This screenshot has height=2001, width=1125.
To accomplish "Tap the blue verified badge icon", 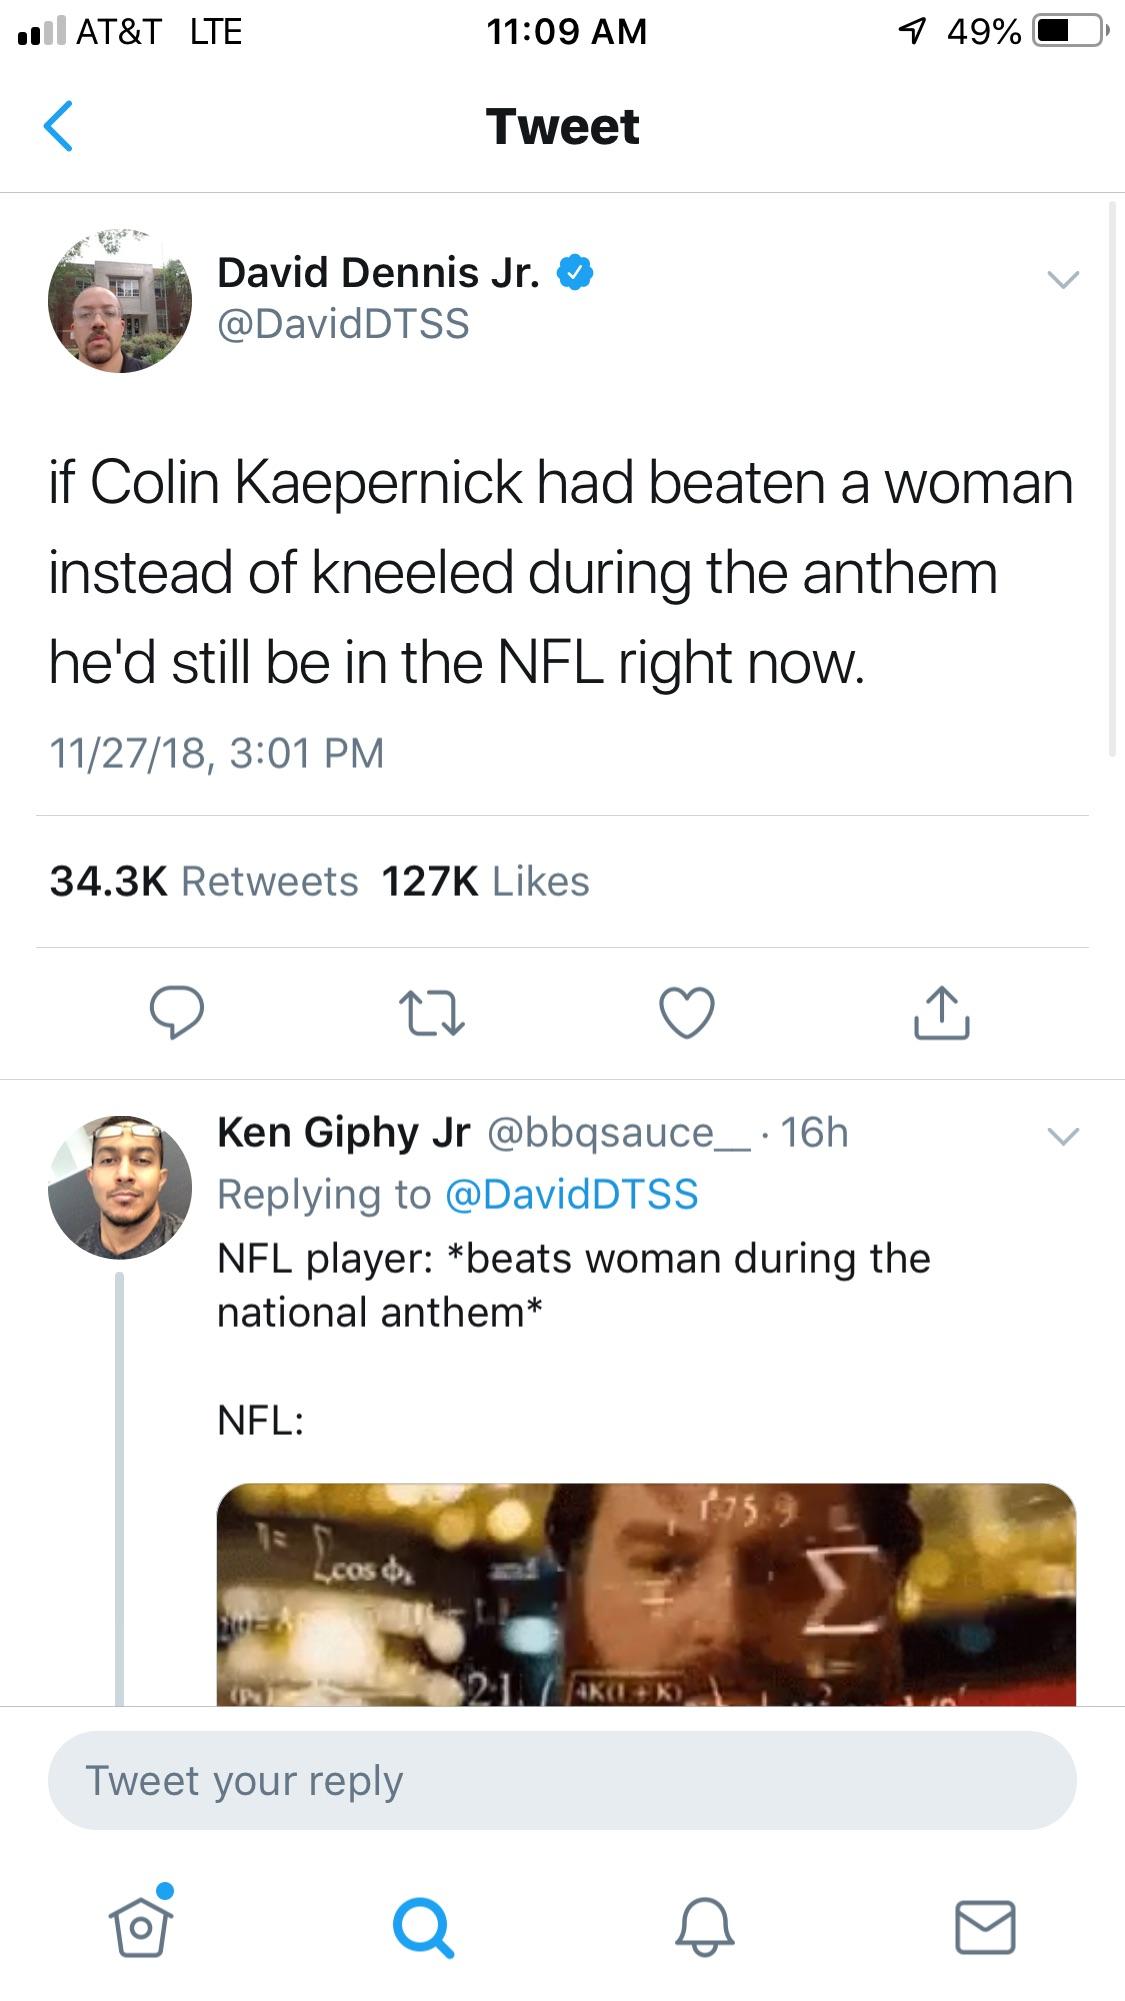I will tap(575, 272).
